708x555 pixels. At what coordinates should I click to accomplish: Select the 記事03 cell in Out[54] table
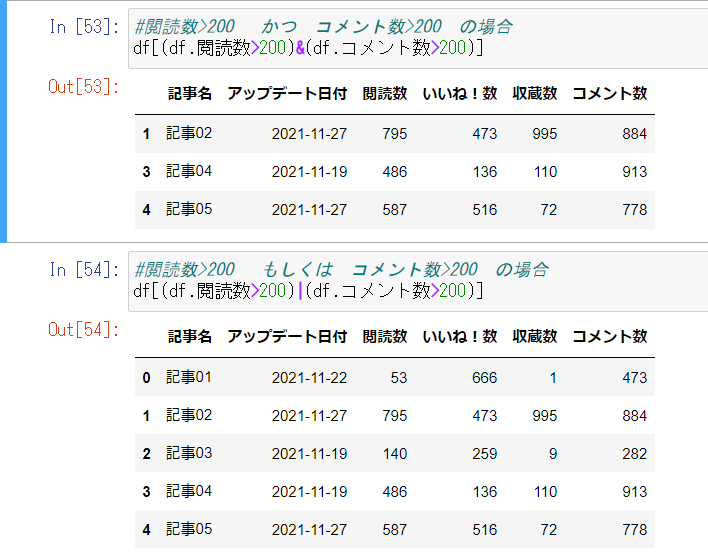coord(189,454)
